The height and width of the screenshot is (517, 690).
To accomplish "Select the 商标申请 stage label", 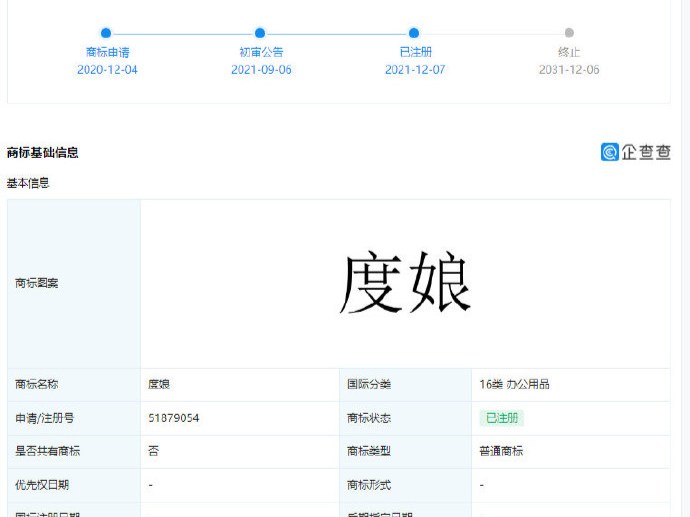I will click(x=107, y=52).
